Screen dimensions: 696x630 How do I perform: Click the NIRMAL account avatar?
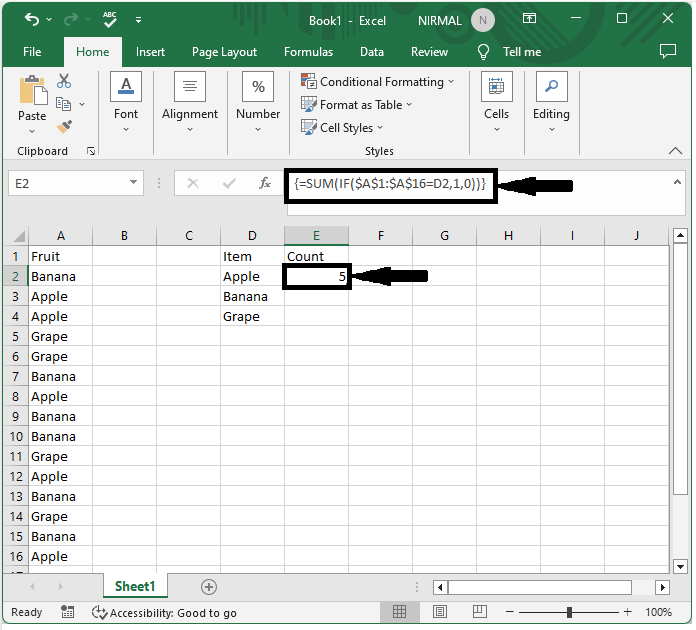click(x=483, y=20)
